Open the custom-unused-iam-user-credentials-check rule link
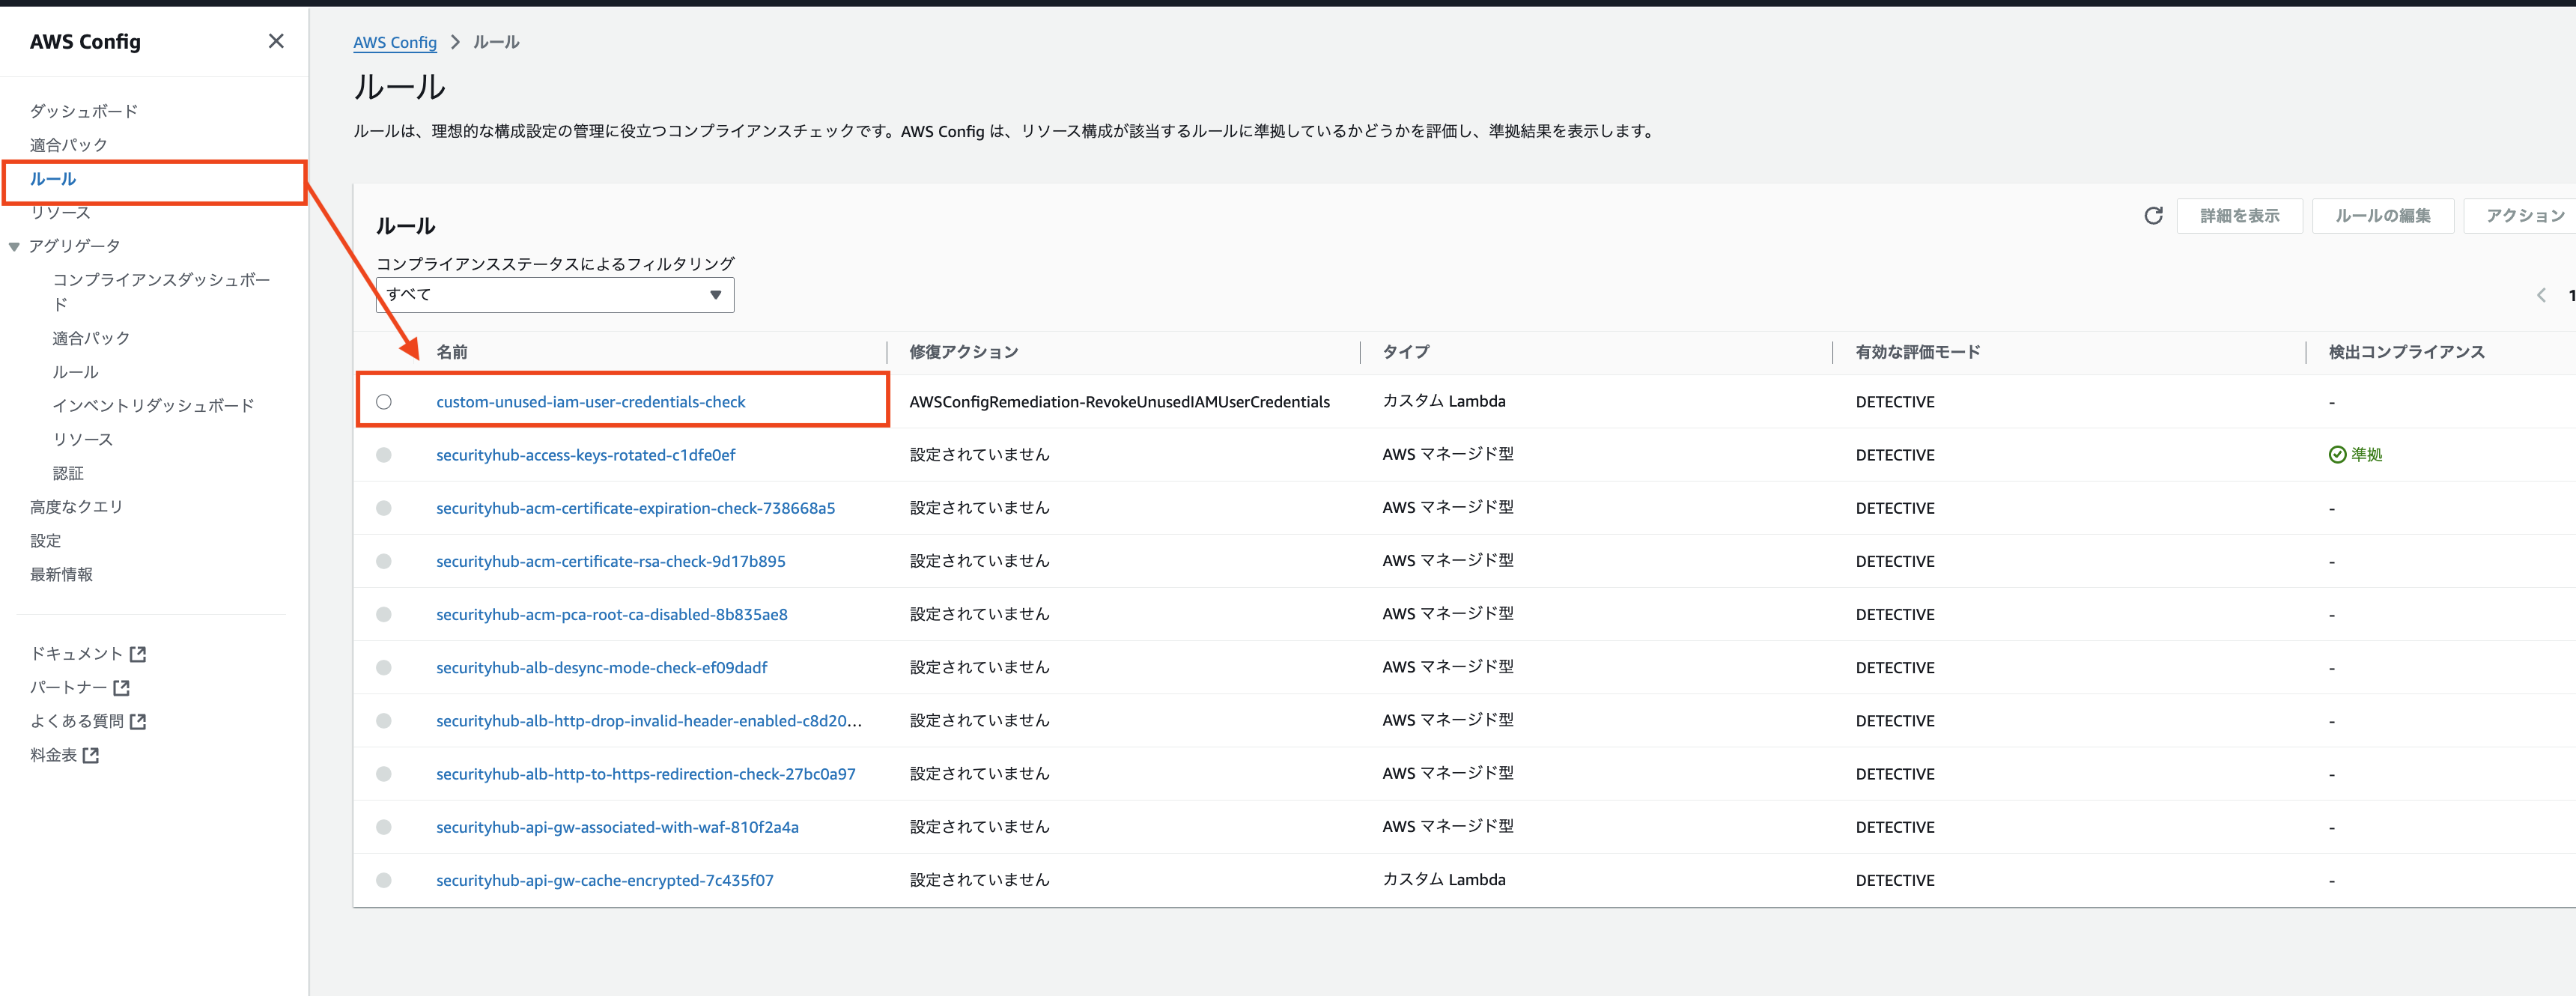2576x996 pixels. pyautogui.click(x=591, y=402)
